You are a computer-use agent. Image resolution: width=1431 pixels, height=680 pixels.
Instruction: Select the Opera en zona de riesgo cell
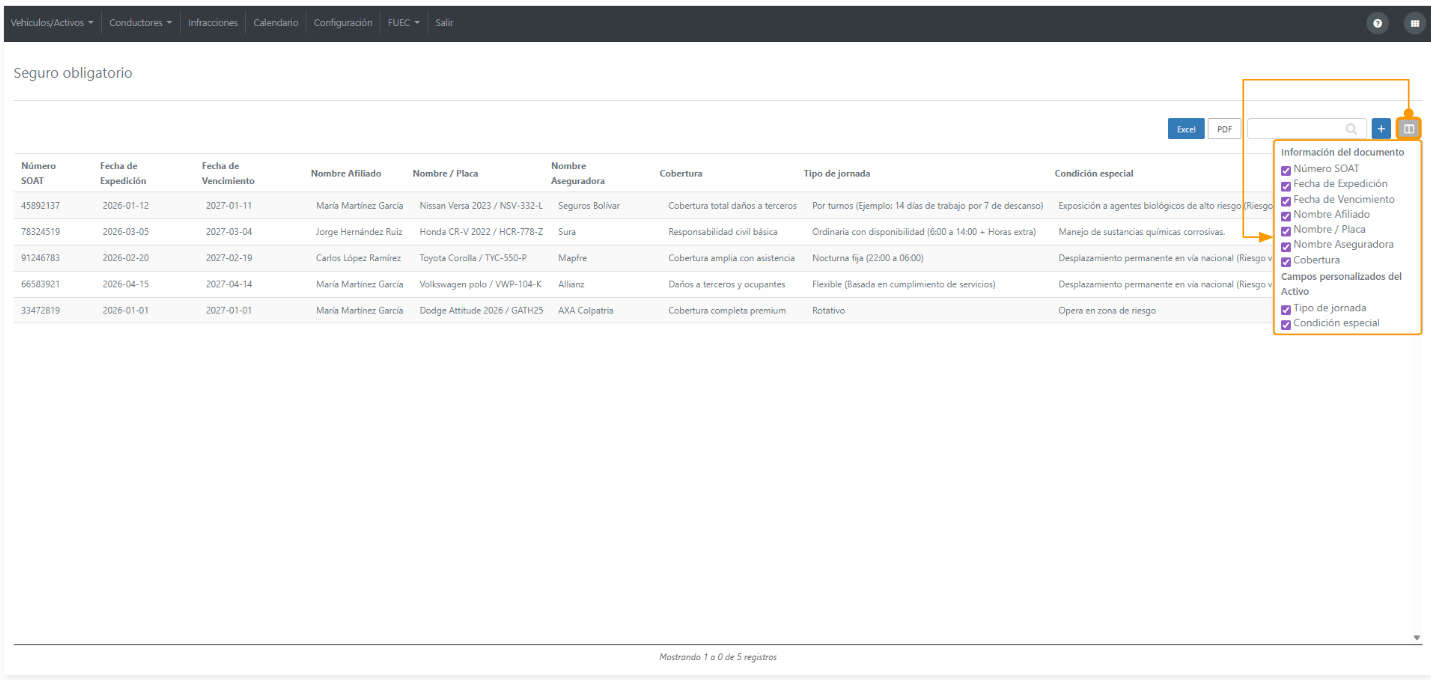pos(1107,310)
